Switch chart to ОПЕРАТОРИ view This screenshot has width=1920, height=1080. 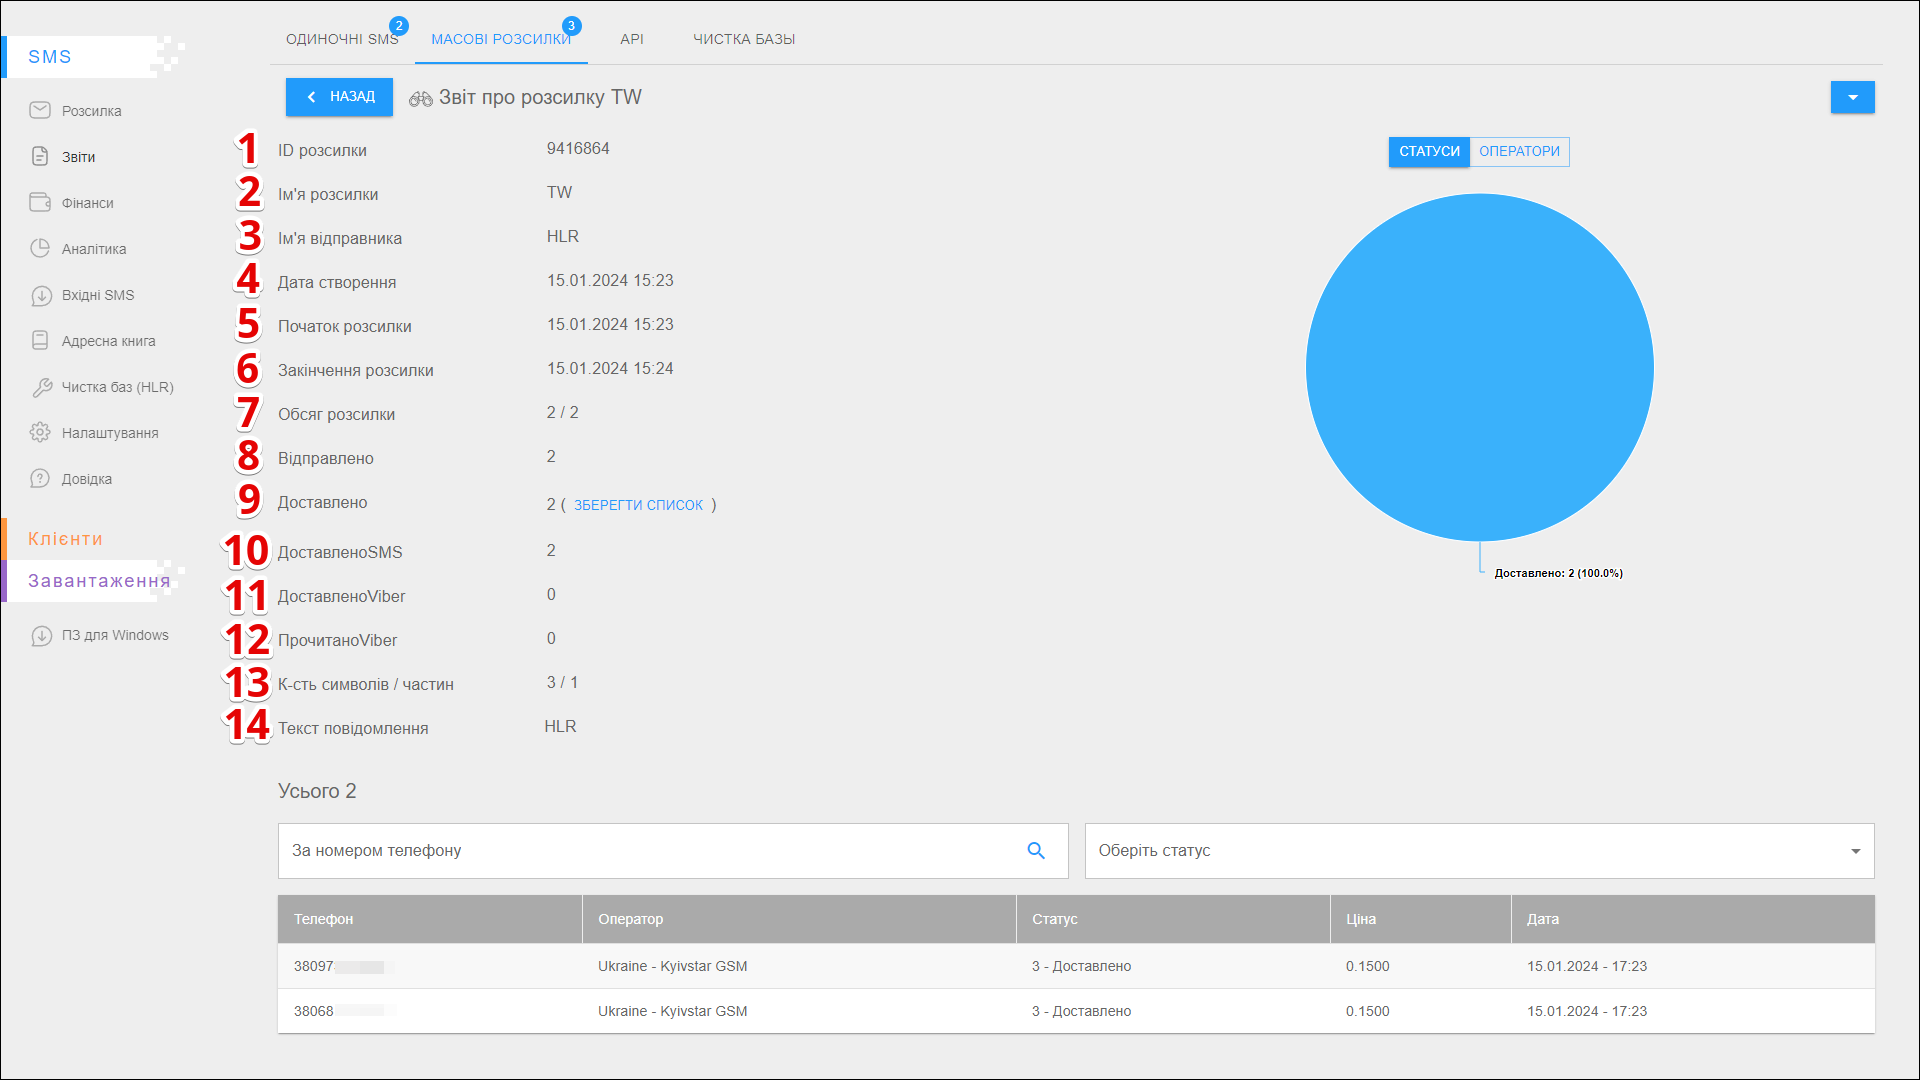(1519, 151)
